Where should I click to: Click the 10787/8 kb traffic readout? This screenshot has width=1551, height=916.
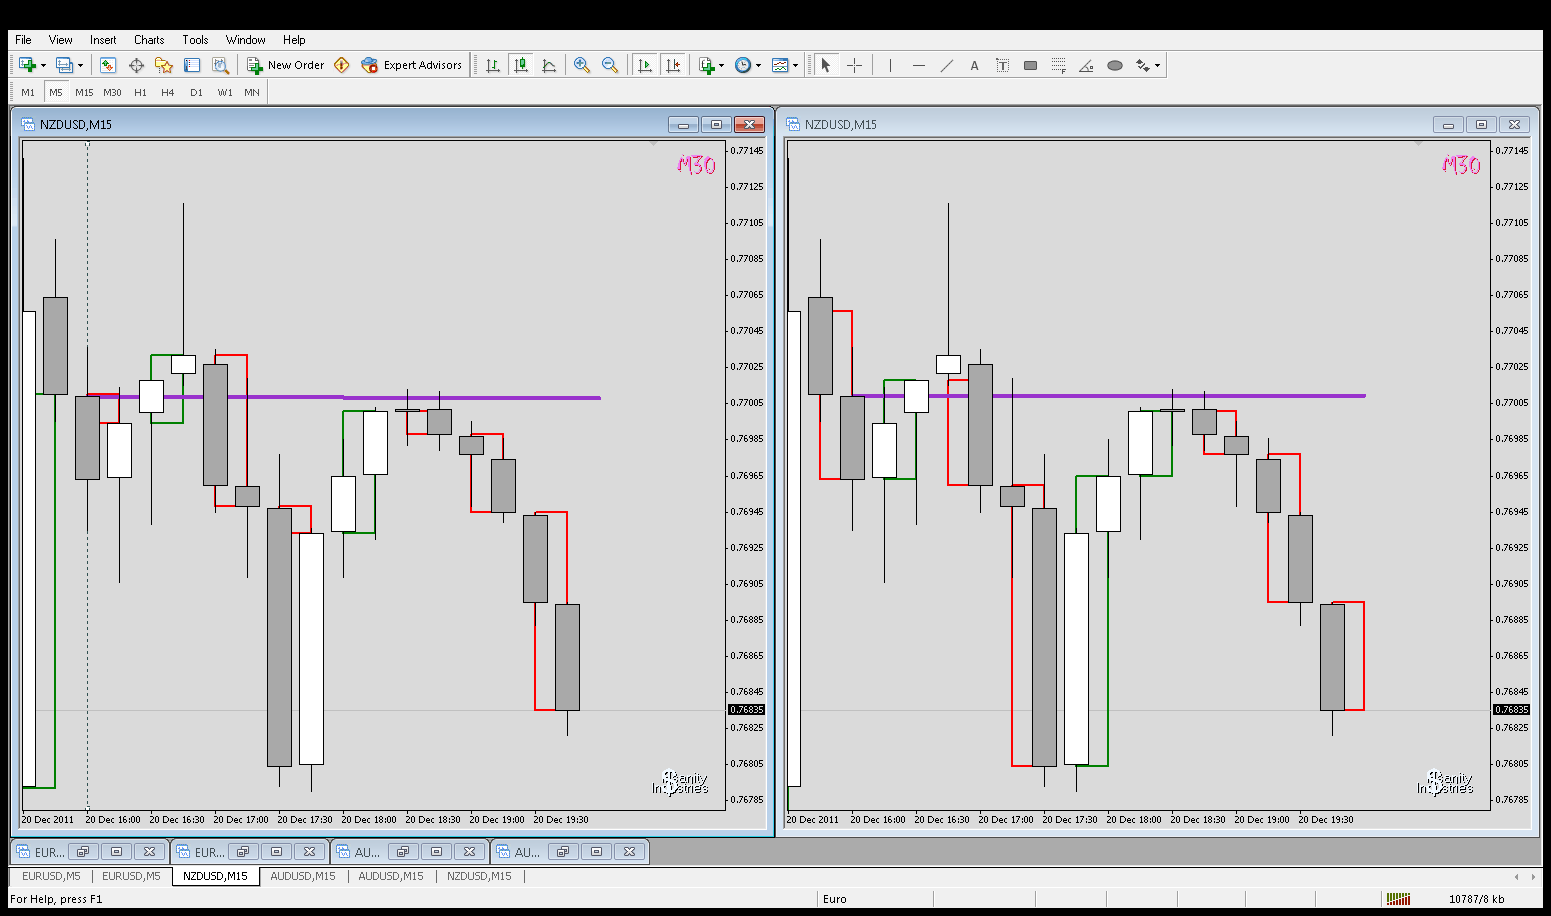point(1476,899)
